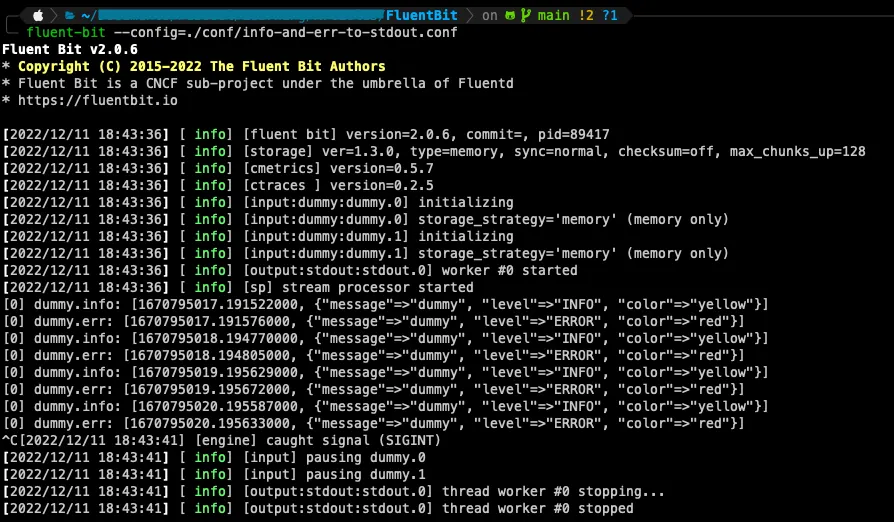The width and height of the screenshot is (894, 522).
Task: Click the word "on" in the prompt
Action: (x=490, y=15)
